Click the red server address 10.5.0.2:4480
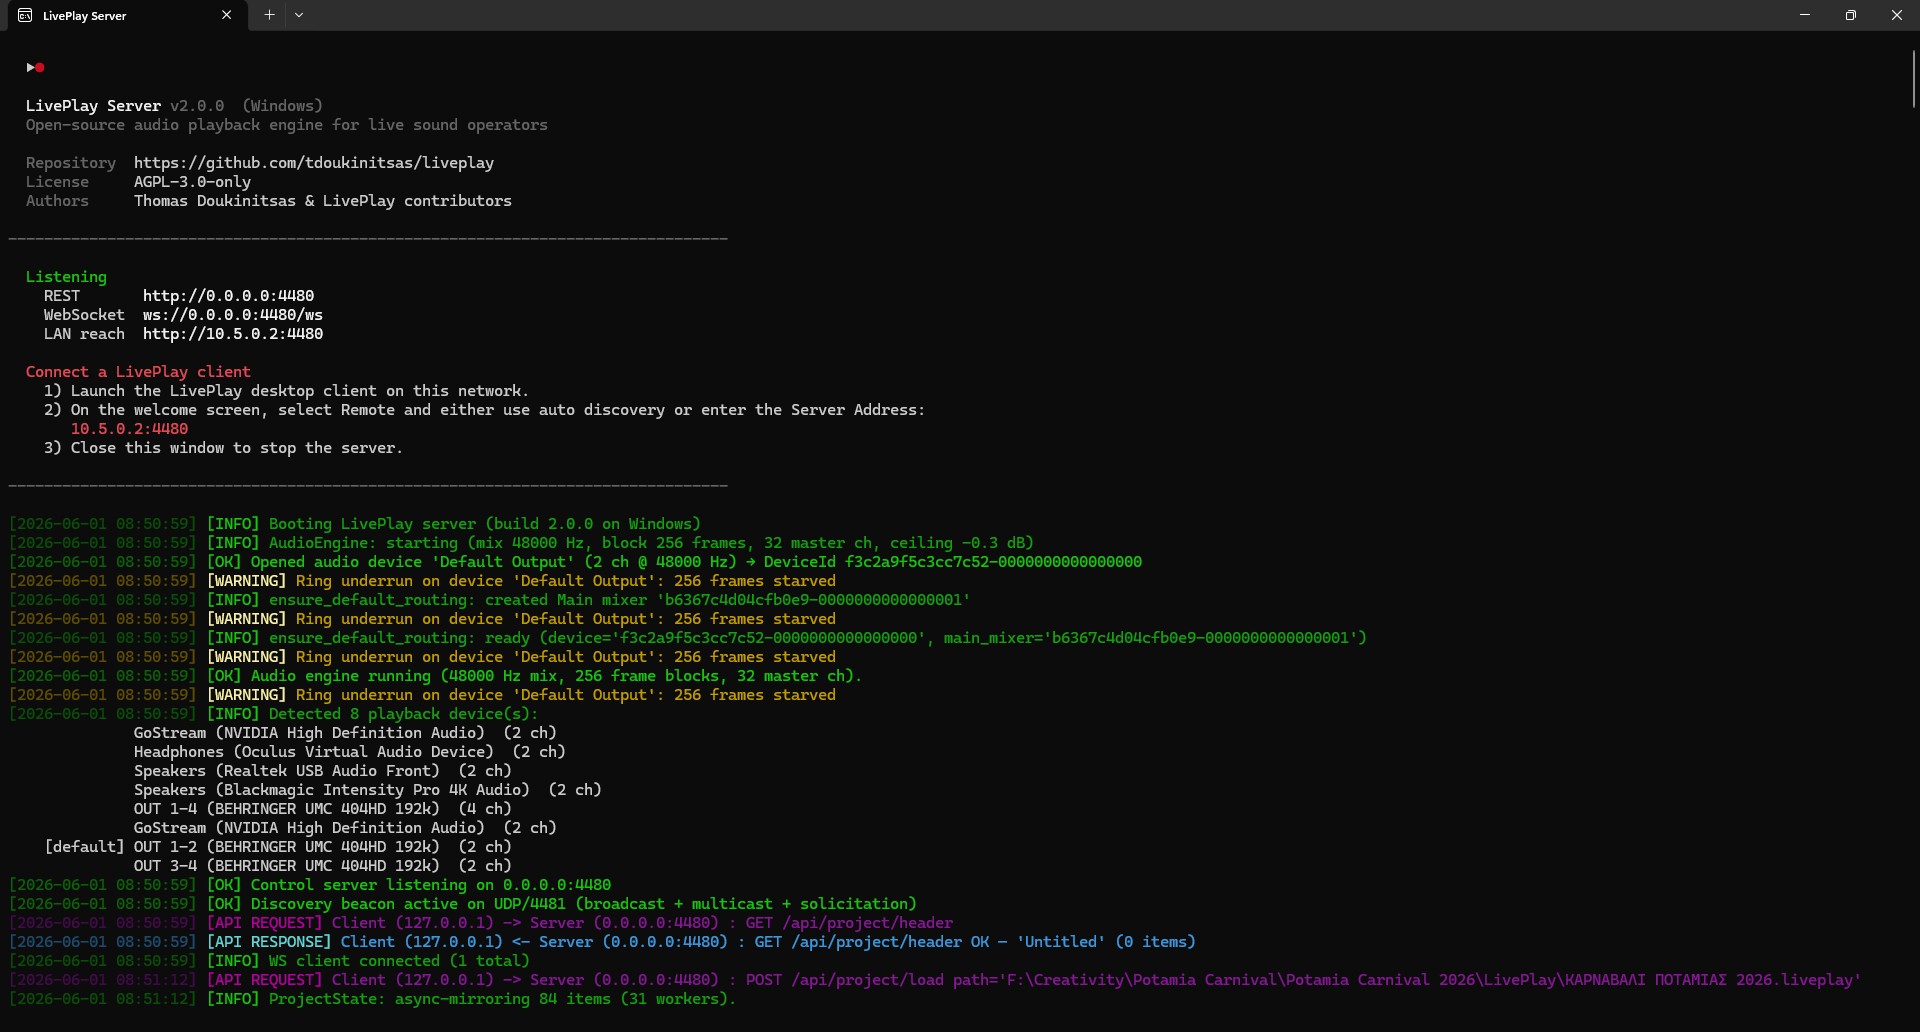The image size is (1920, 1032). click(x=129, y=428)
